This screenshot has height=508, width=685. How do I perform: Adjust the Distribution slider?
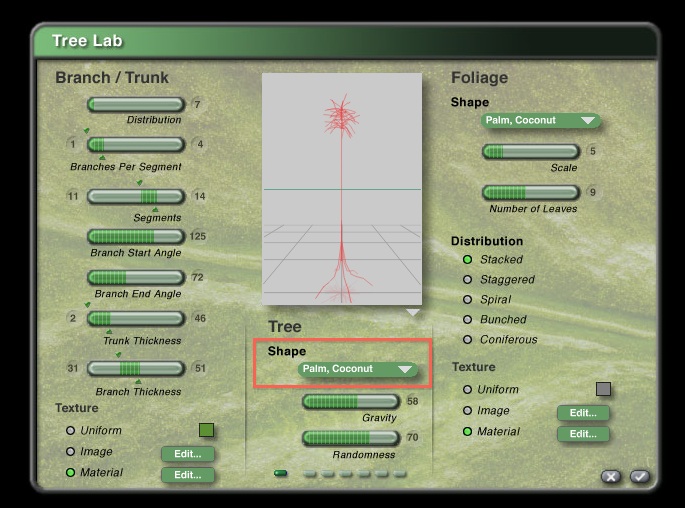pyautogui.click(x=136, y=104)
